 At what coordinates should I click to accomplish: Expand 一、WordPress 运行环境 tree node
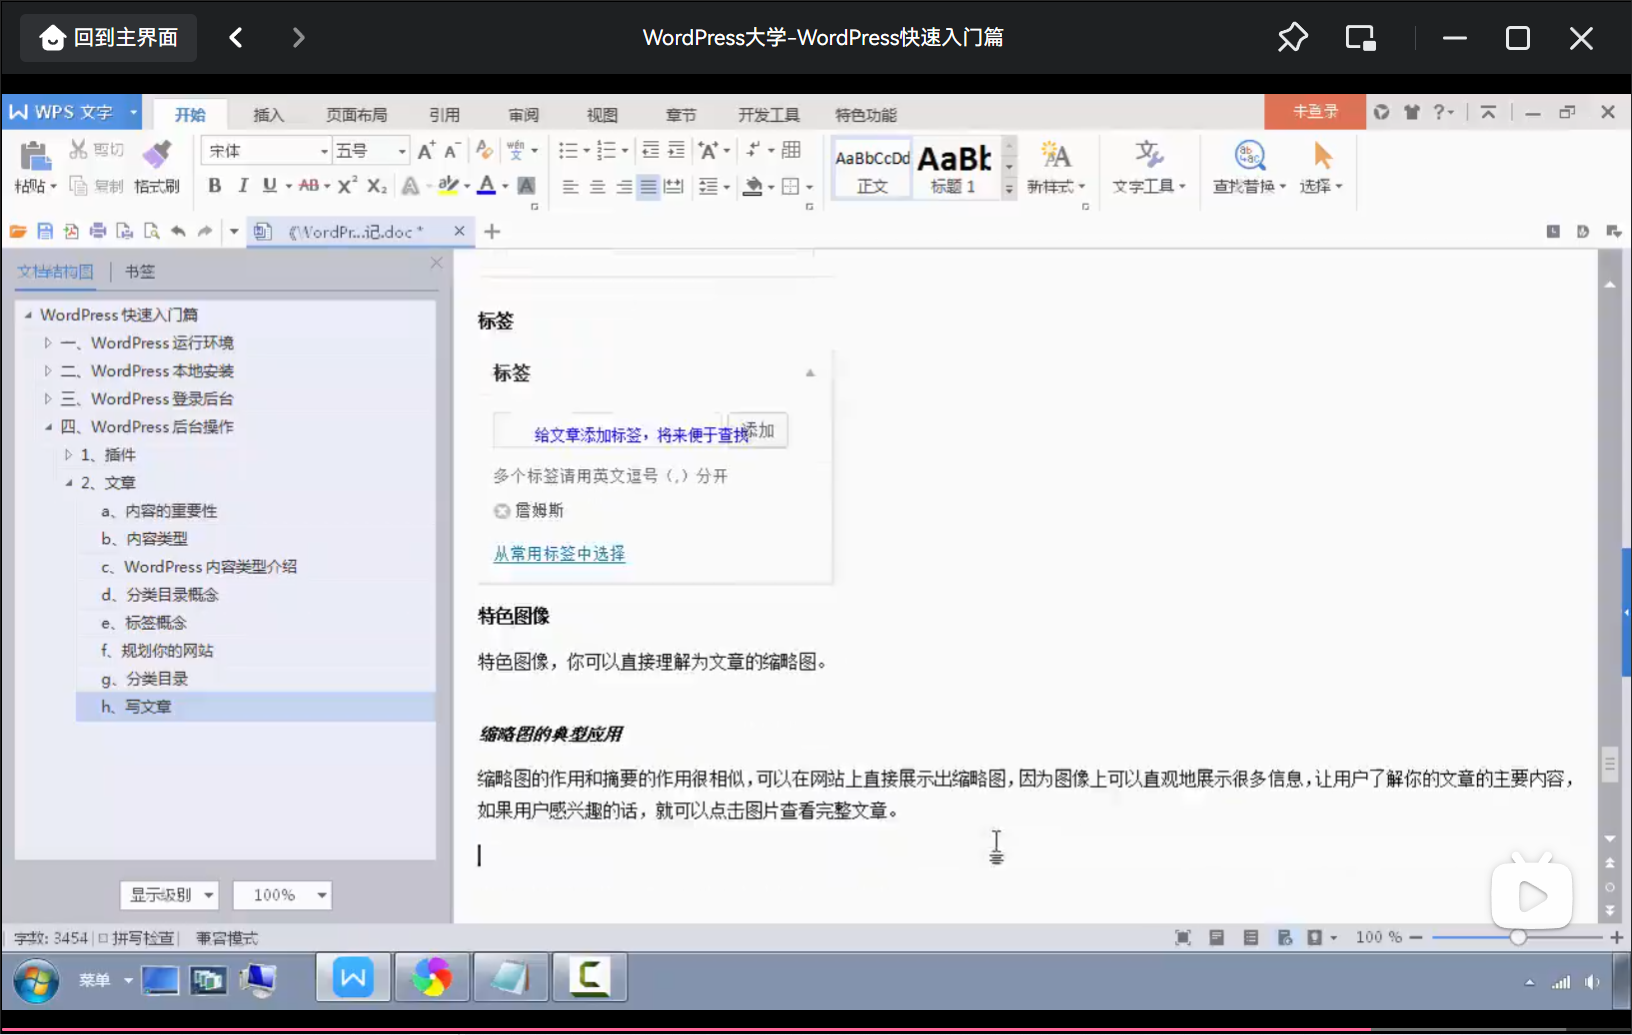pos(47,343)
